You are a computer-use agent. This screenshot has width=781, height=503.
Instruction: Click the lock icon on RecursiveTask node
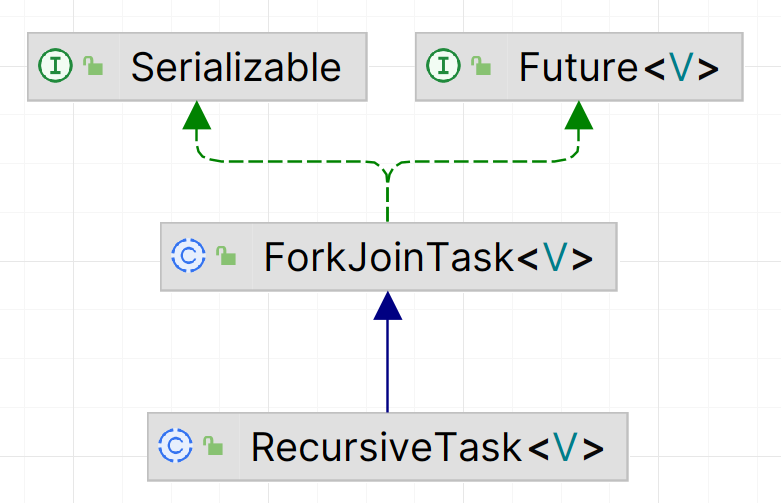click(x=213, y=447)
